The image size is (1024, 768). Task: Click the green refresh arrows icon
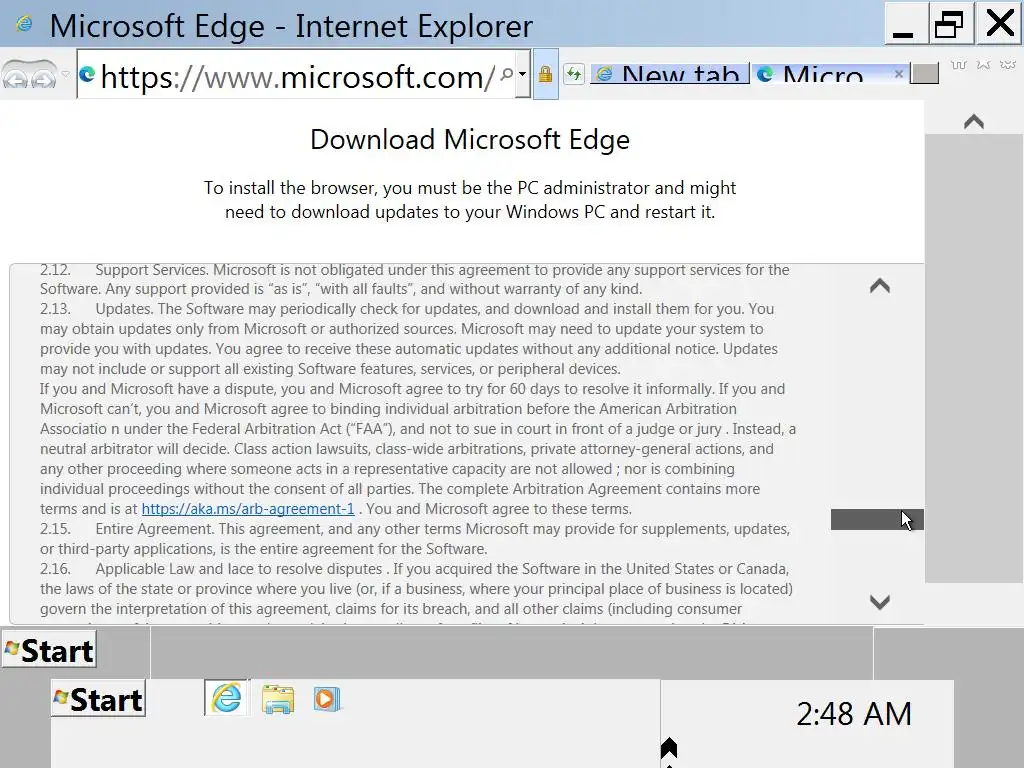pyautogui.click(x=573, y=74)
